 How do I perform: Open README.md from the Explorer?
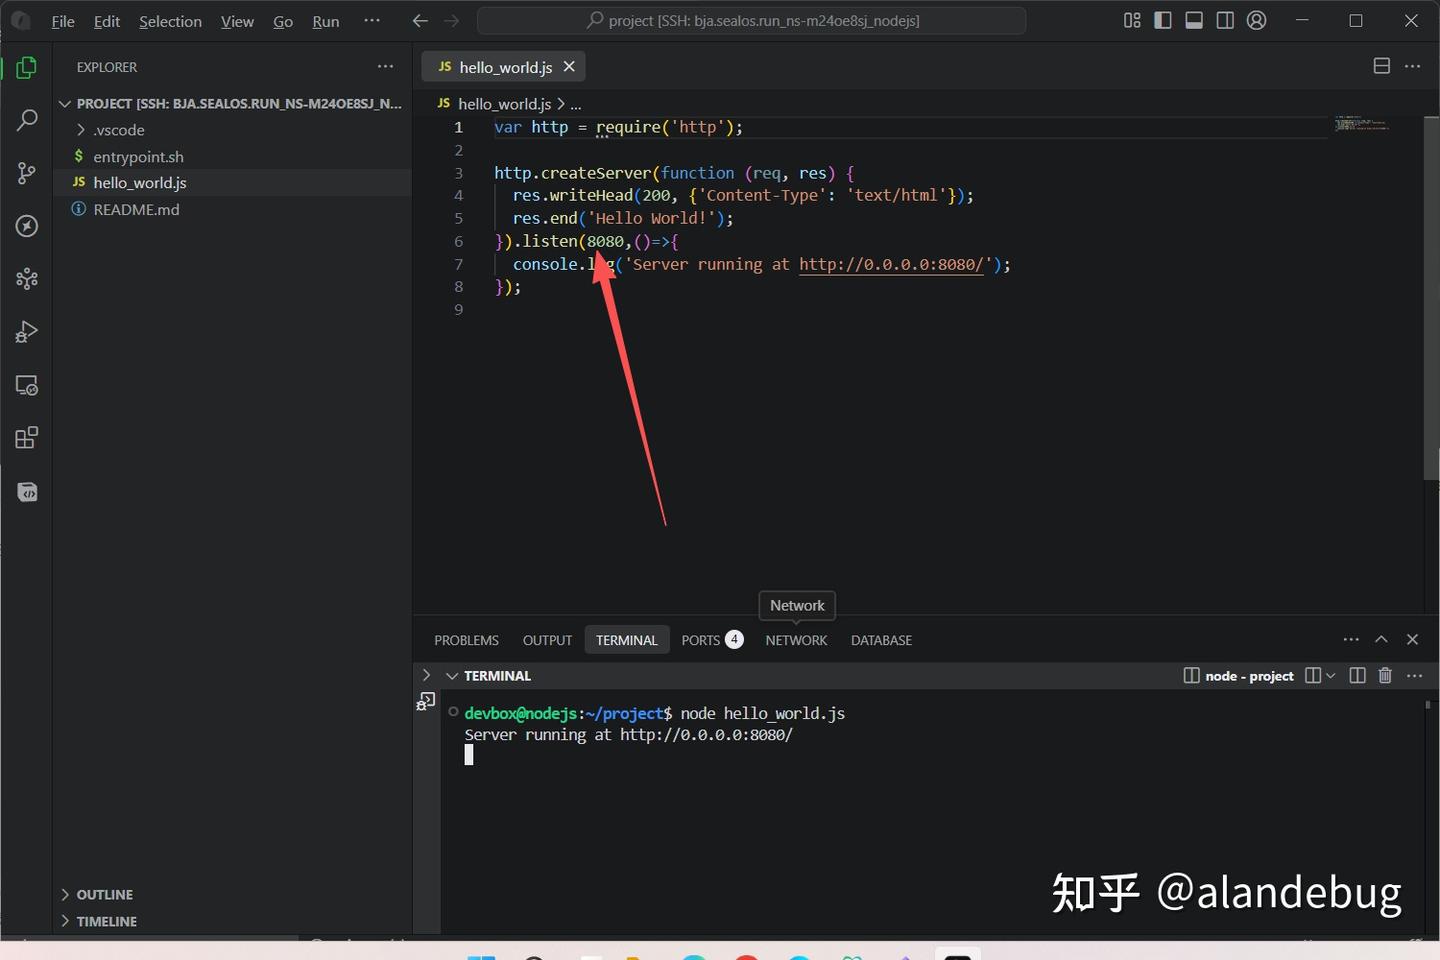(x=135, y=209)
